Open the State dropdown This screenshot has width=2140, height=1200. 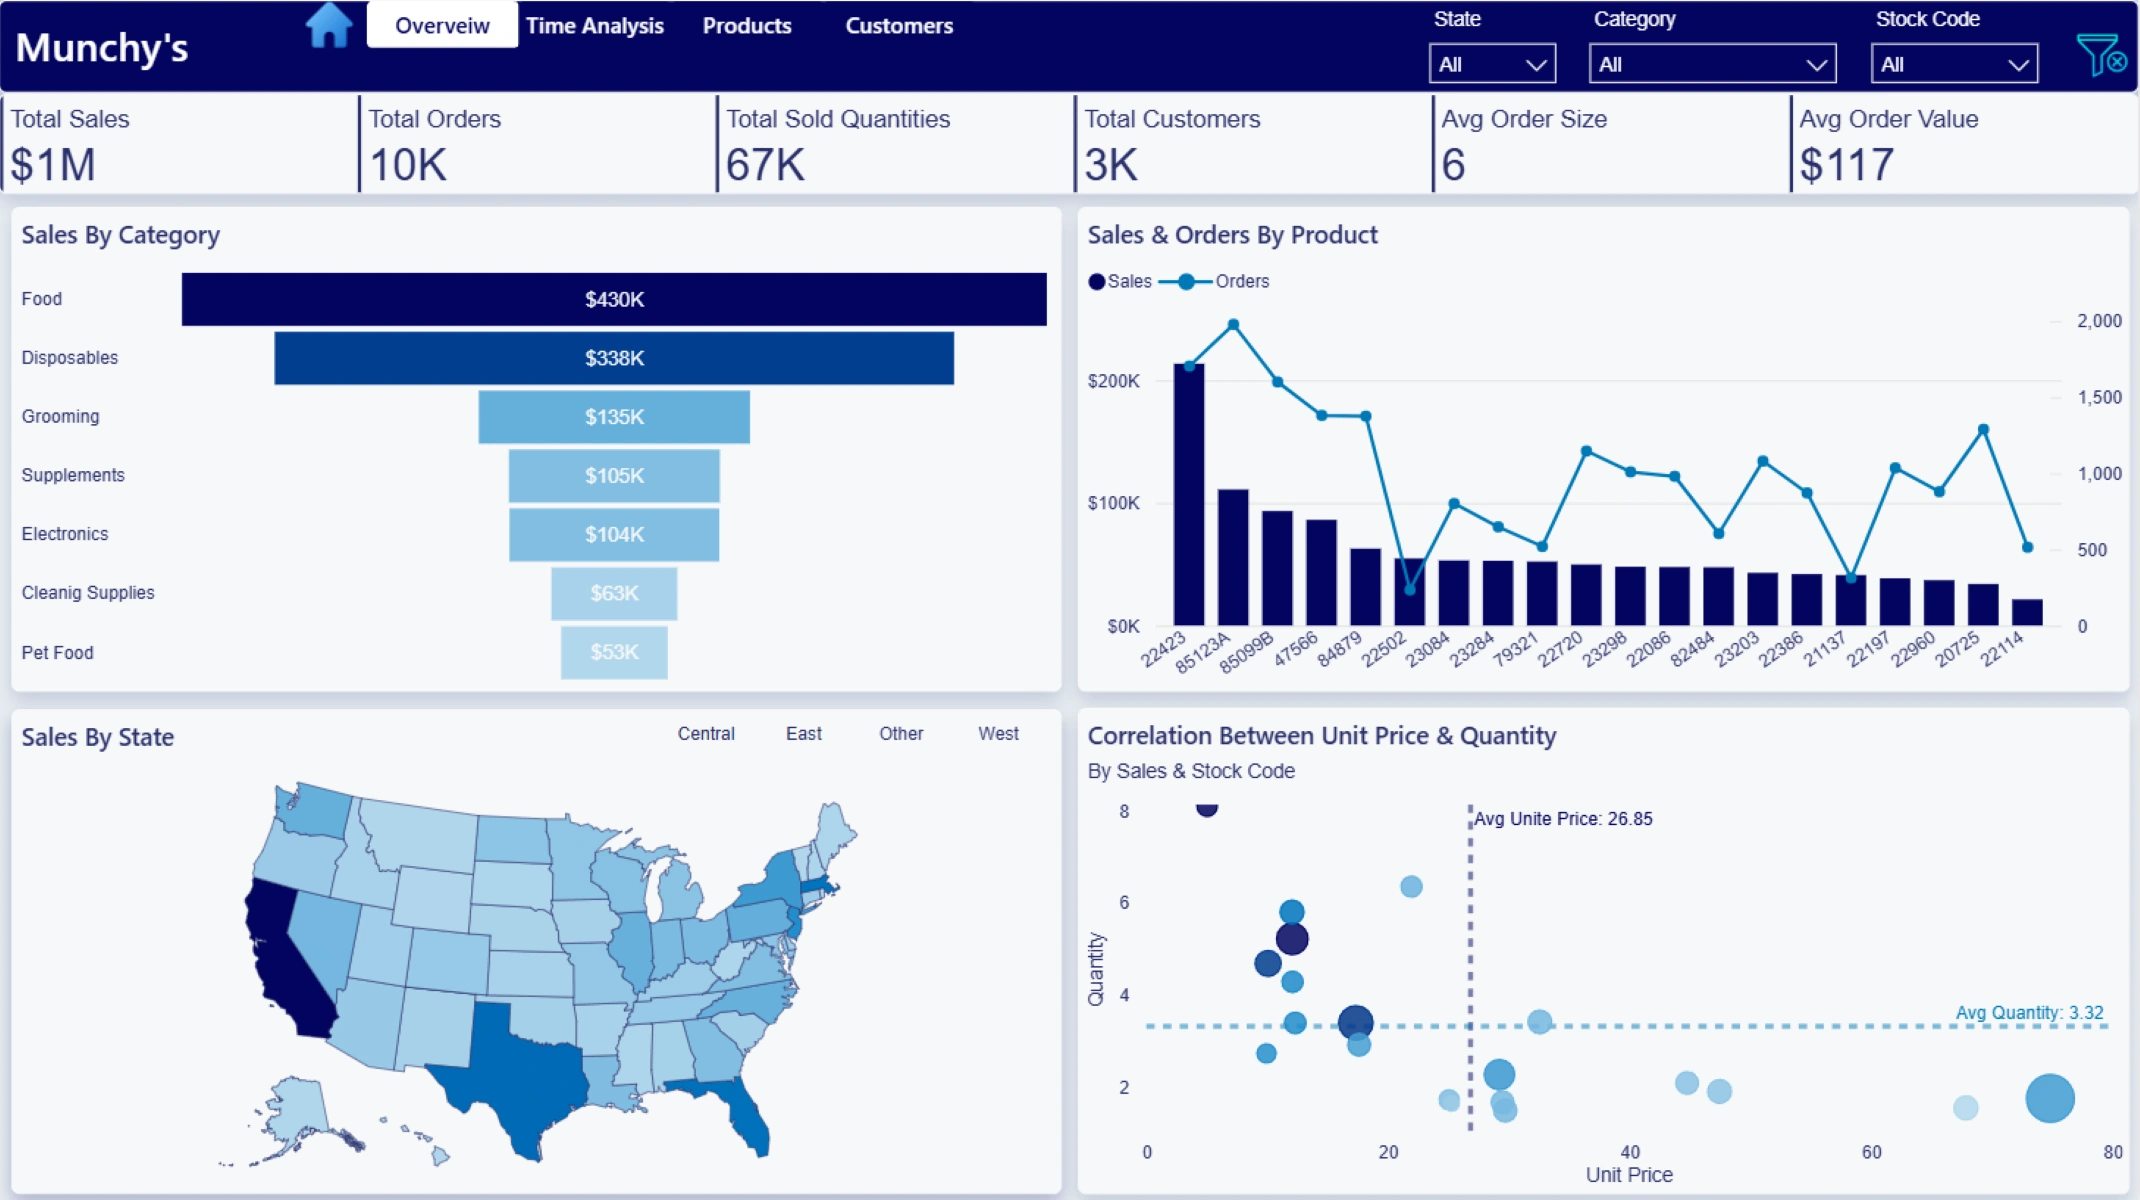pos(1492,65)
